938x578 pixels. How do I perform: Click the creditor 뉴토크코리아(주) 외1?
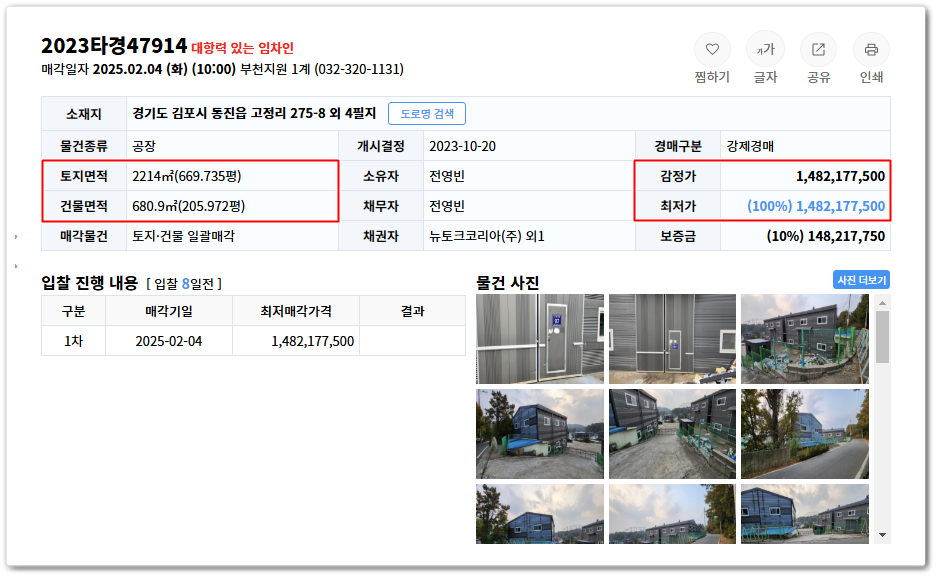(487, 236)
